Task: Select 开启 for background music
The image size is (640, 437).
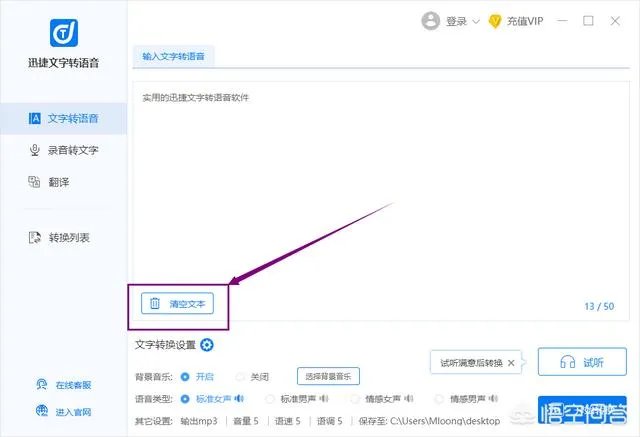Action: [x=185, y=377]
